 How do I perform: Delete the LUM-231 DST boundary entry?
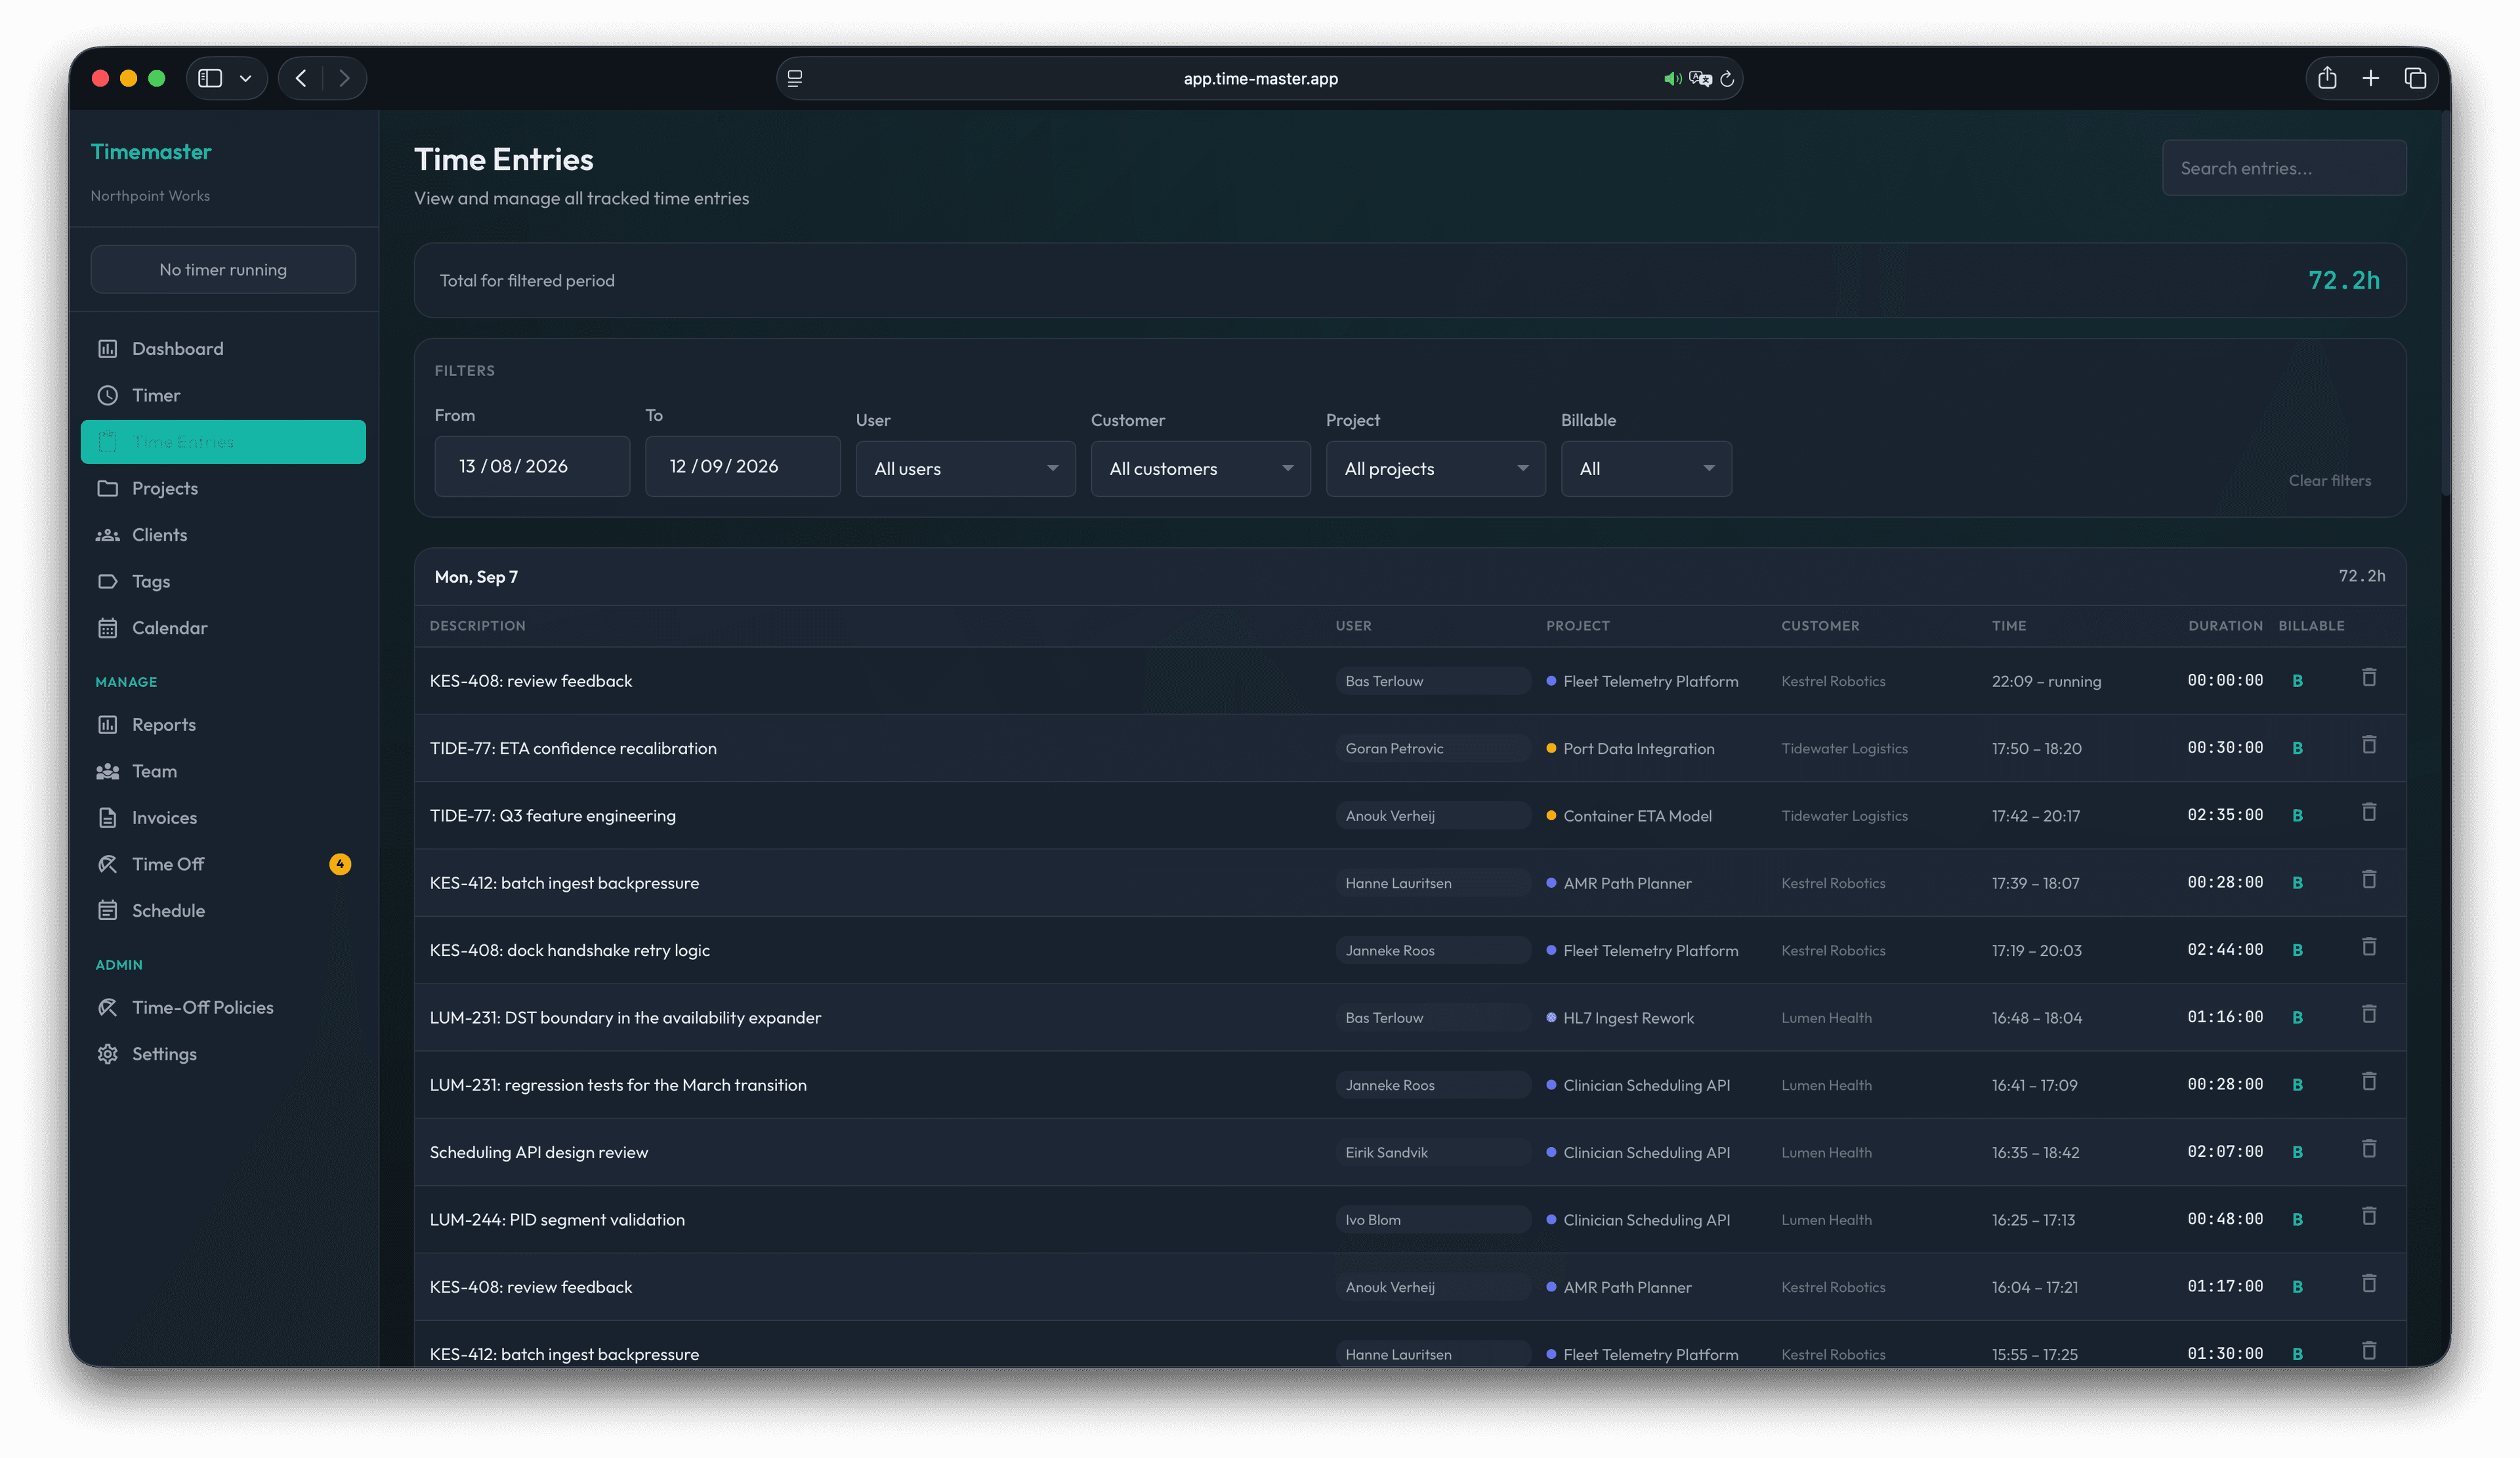[x=2368, y=1015]
